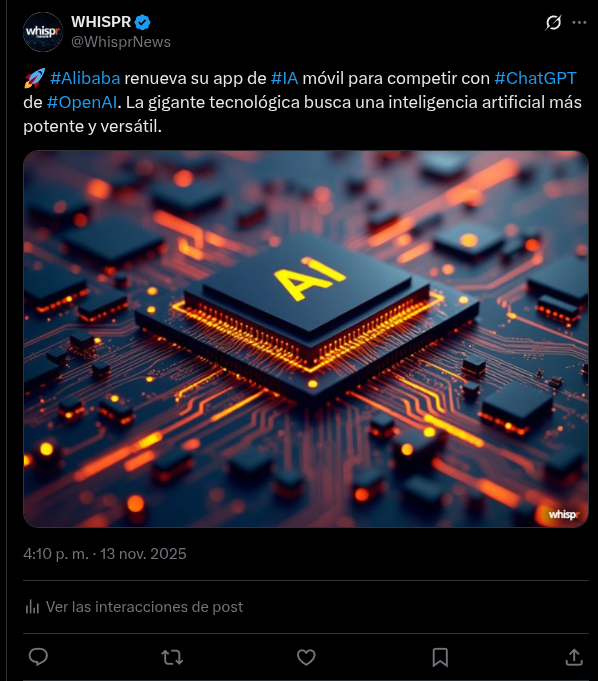Viewport: 598px width, 681px height.
Task: Open the #OpenAI hashtag
Action: [82, 102]
